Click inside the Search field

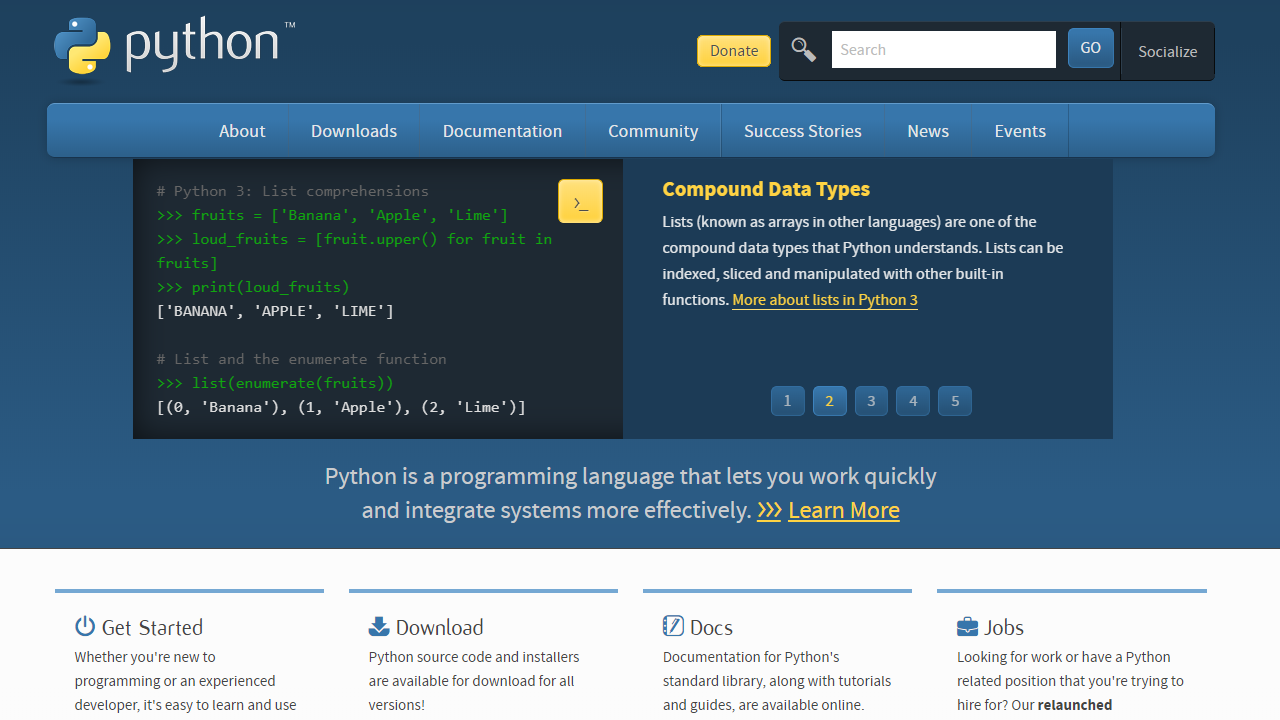point(943,49)
